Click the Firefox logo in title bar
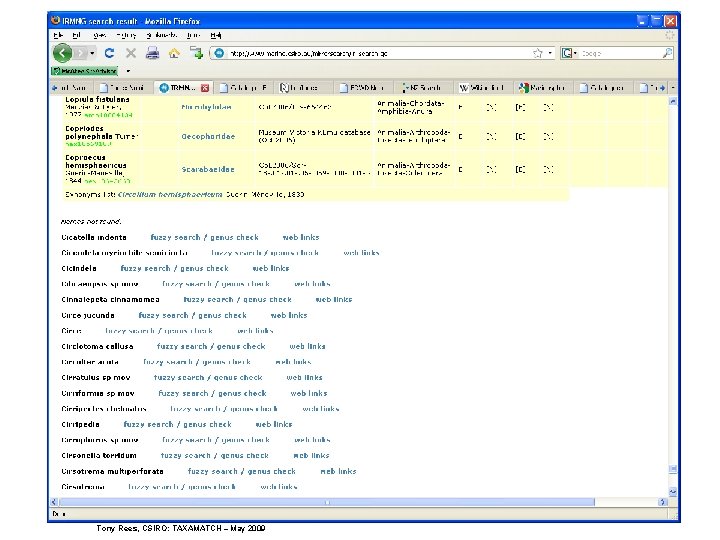 56,21
